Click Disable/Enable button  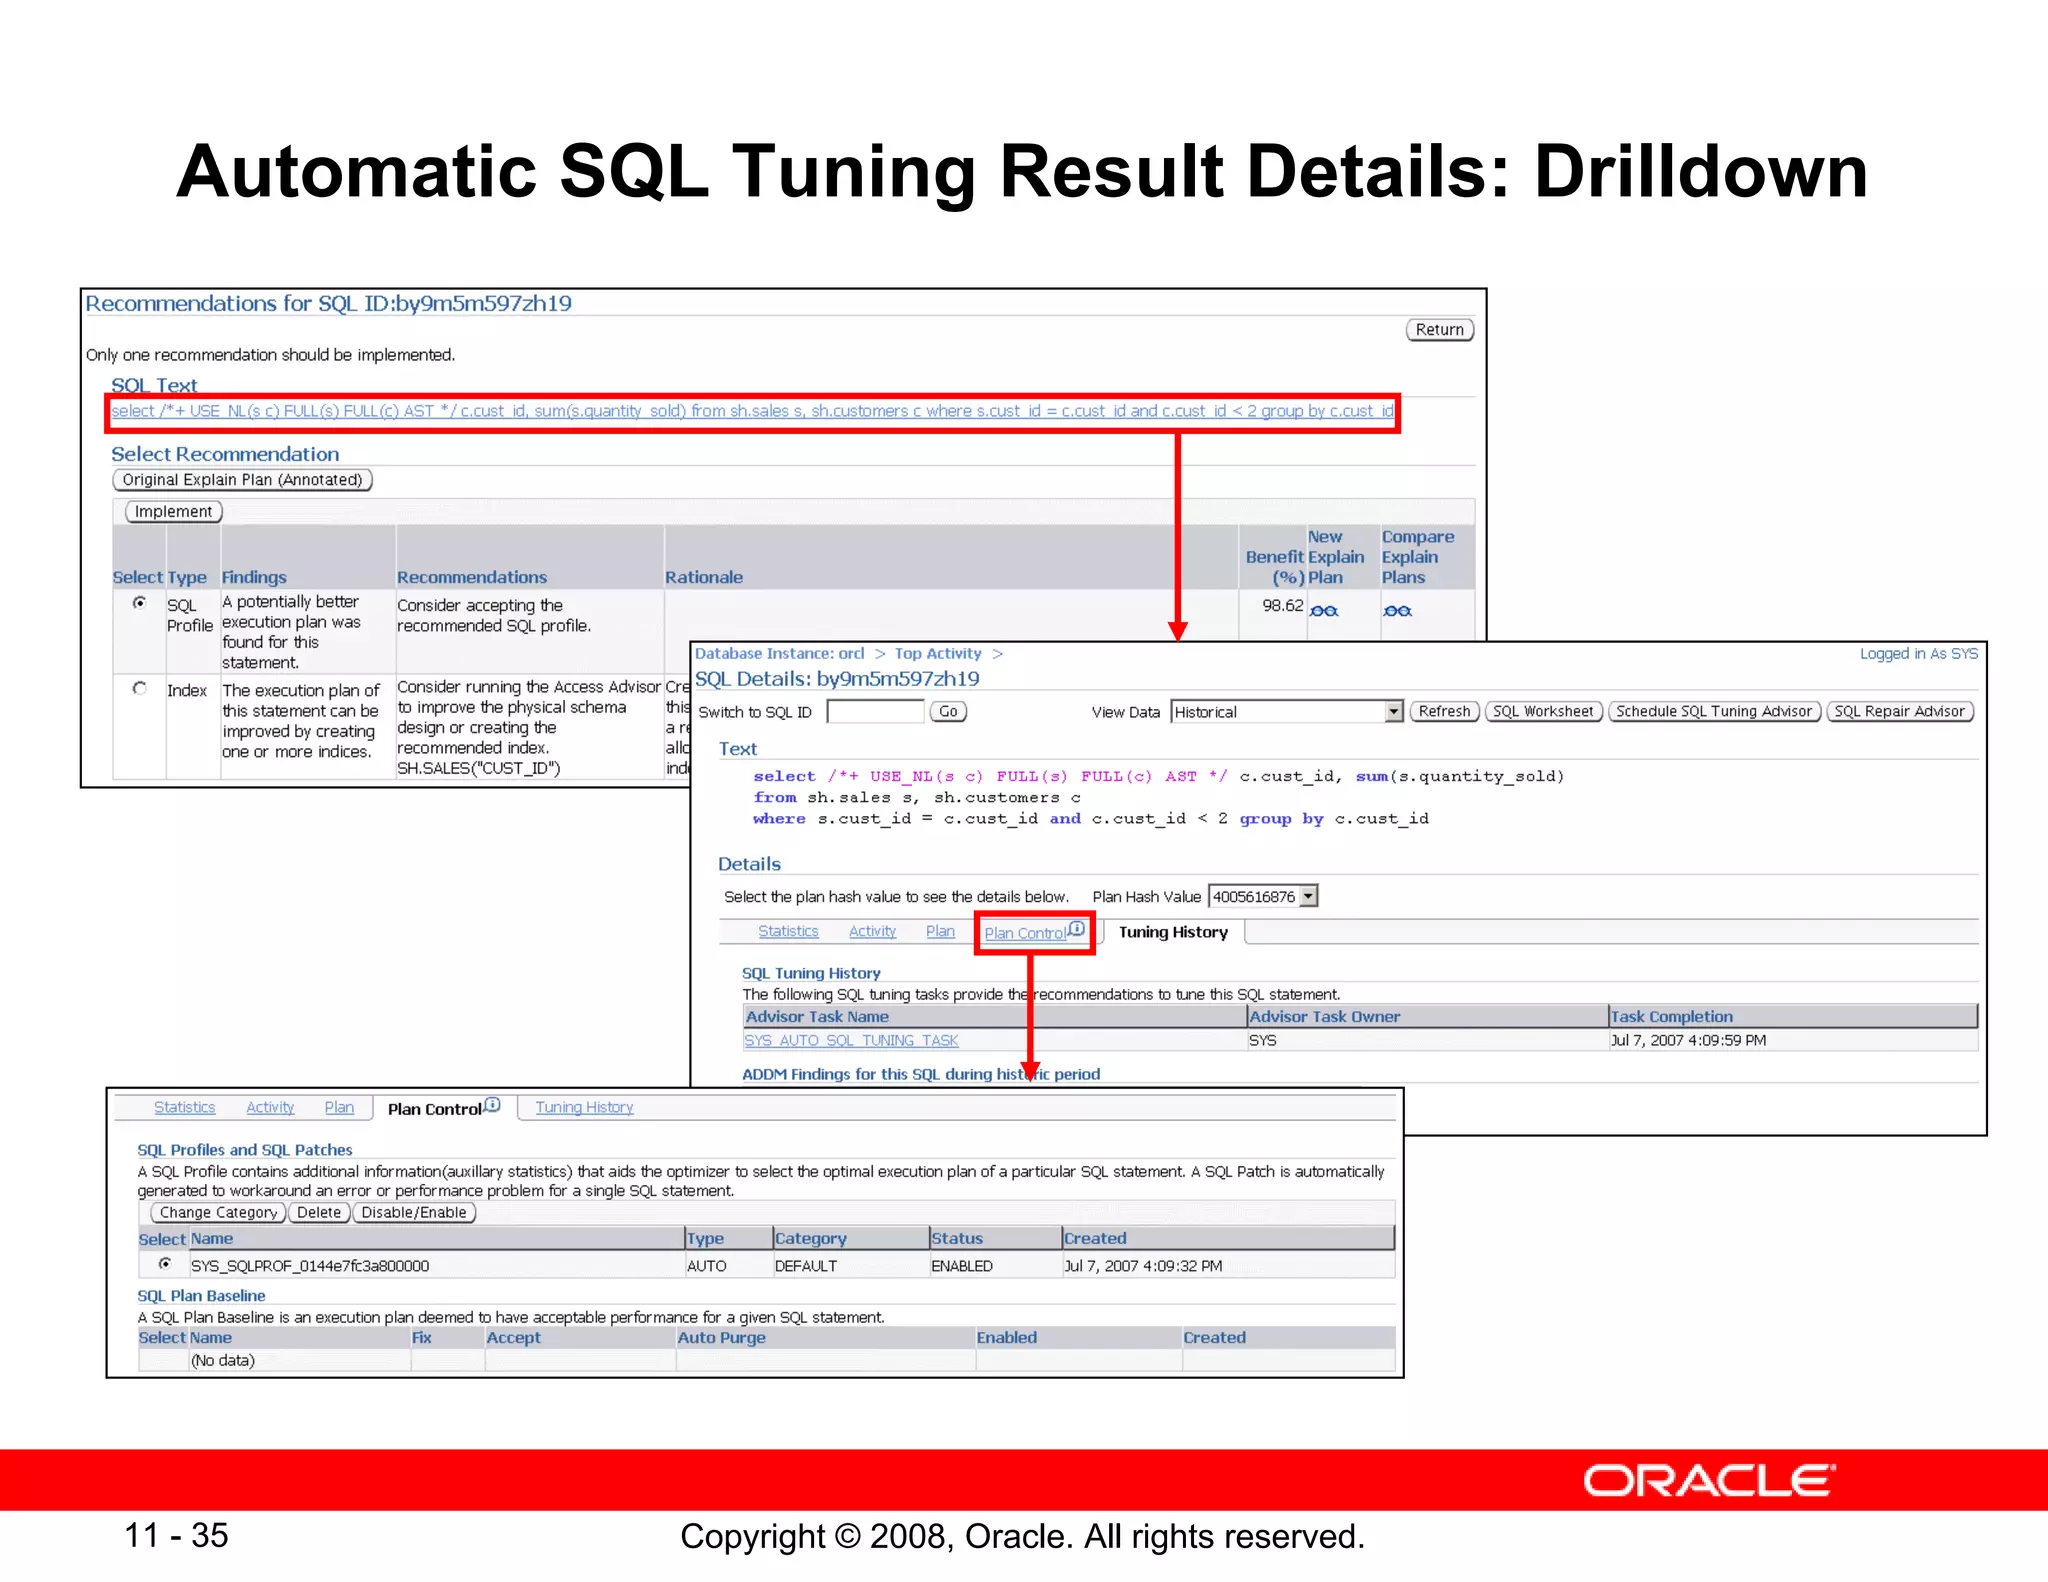(x=414, y=1213)
